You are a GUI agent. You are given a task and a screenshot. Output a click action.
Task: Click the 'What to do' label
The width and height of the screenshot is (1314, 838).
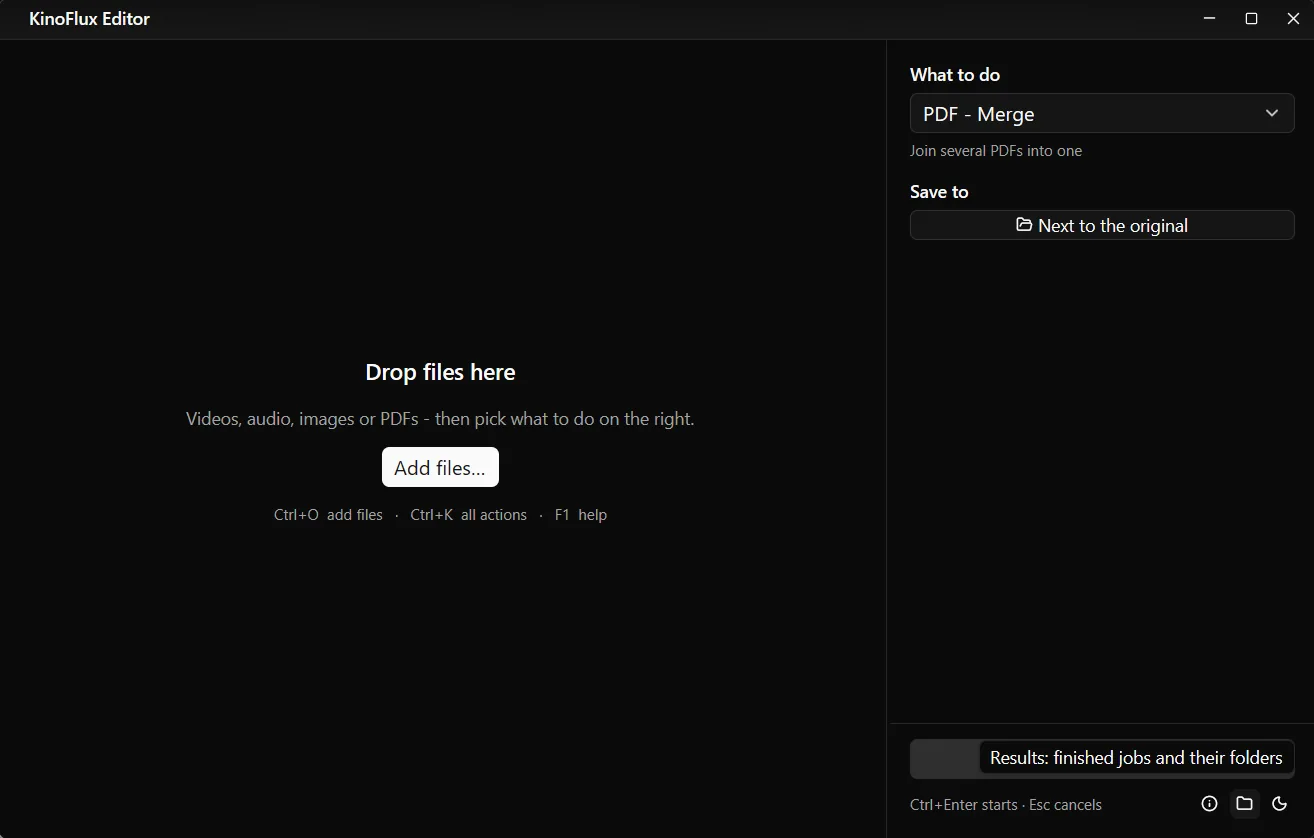pos(955,75)
